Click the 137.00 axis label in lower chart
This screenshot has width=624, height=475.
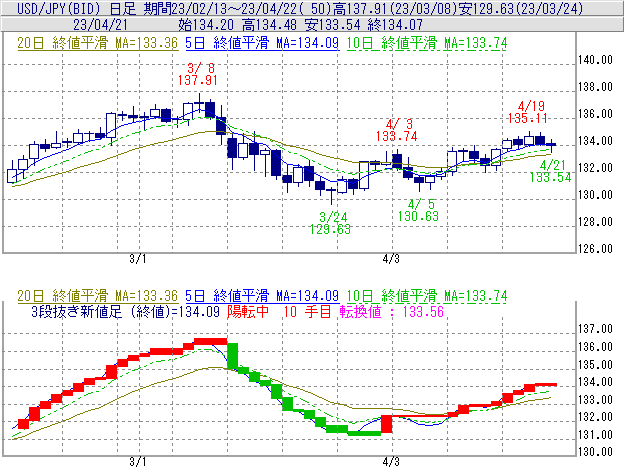click(x=595, y=329)
